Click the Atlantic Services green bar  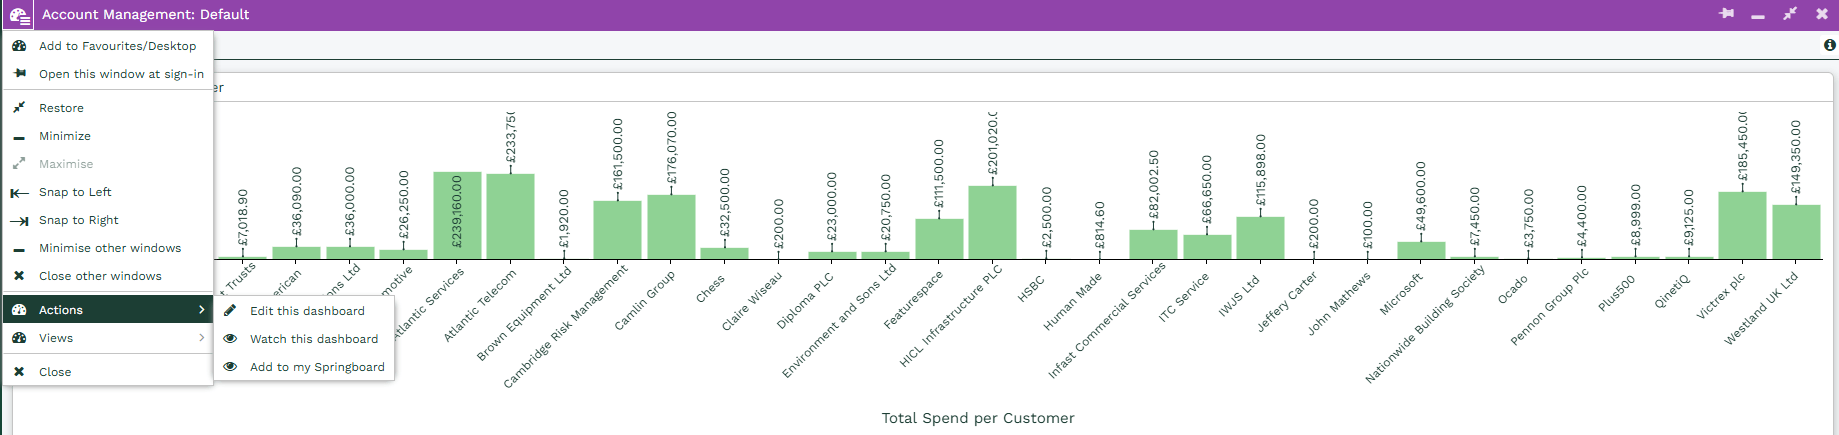[x=457, y=215]
